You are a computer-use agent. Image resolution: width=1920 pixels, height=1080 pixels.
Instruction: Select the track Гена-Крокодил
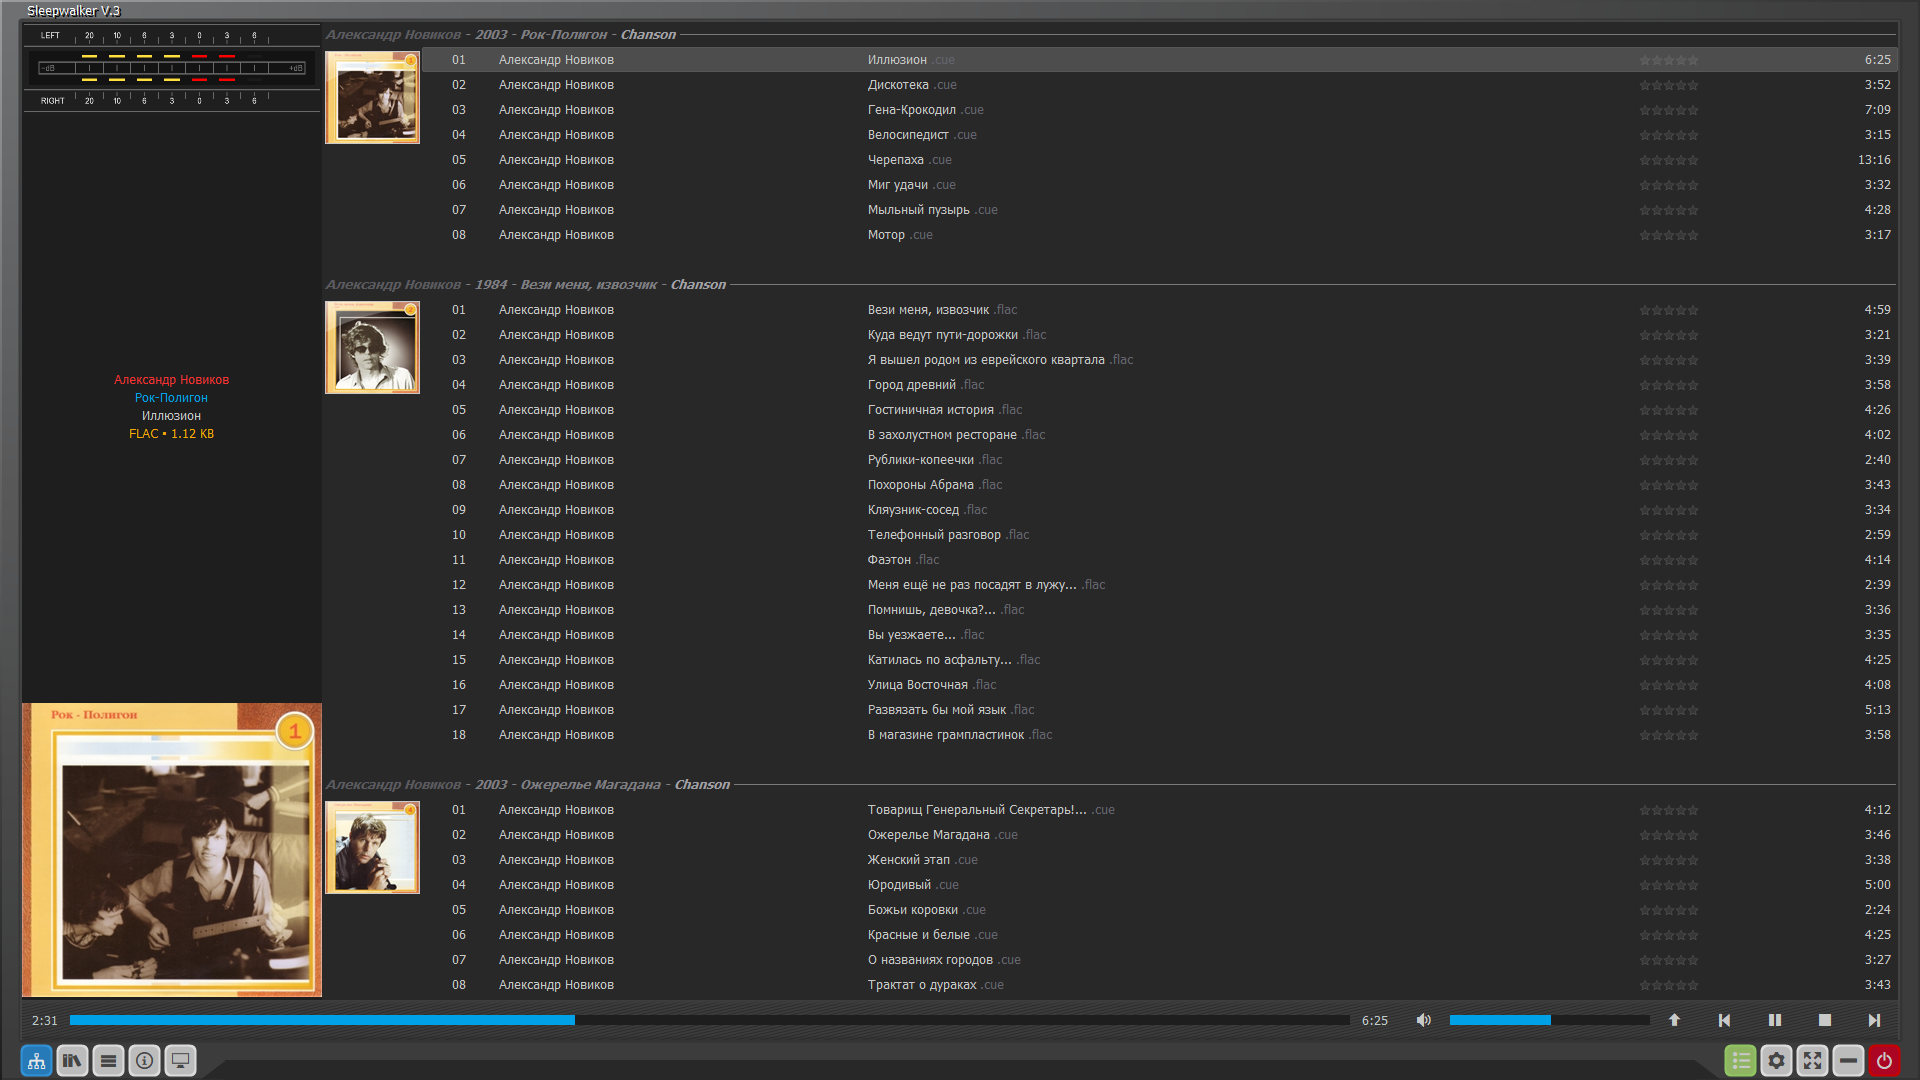pos(911,110)
